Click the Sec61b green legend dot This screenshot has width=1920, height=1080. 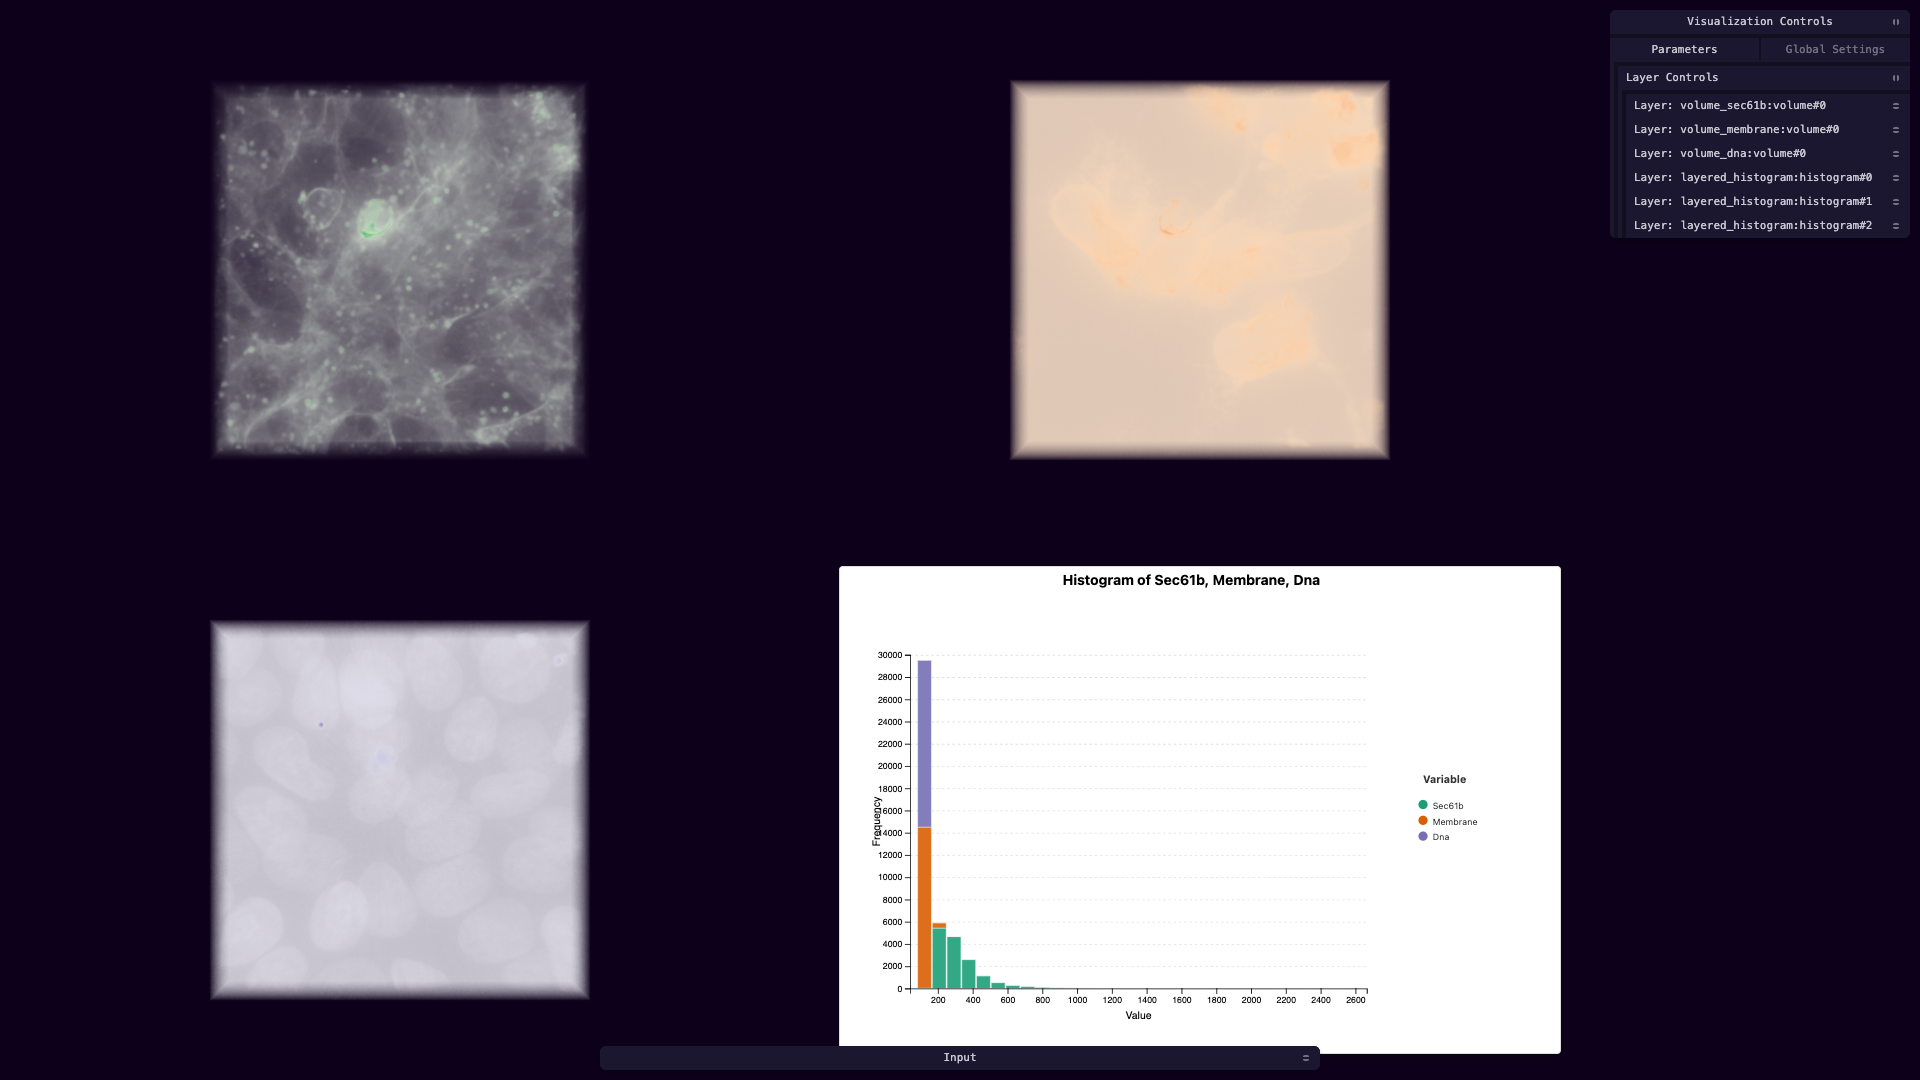[x=1423, y=805]
